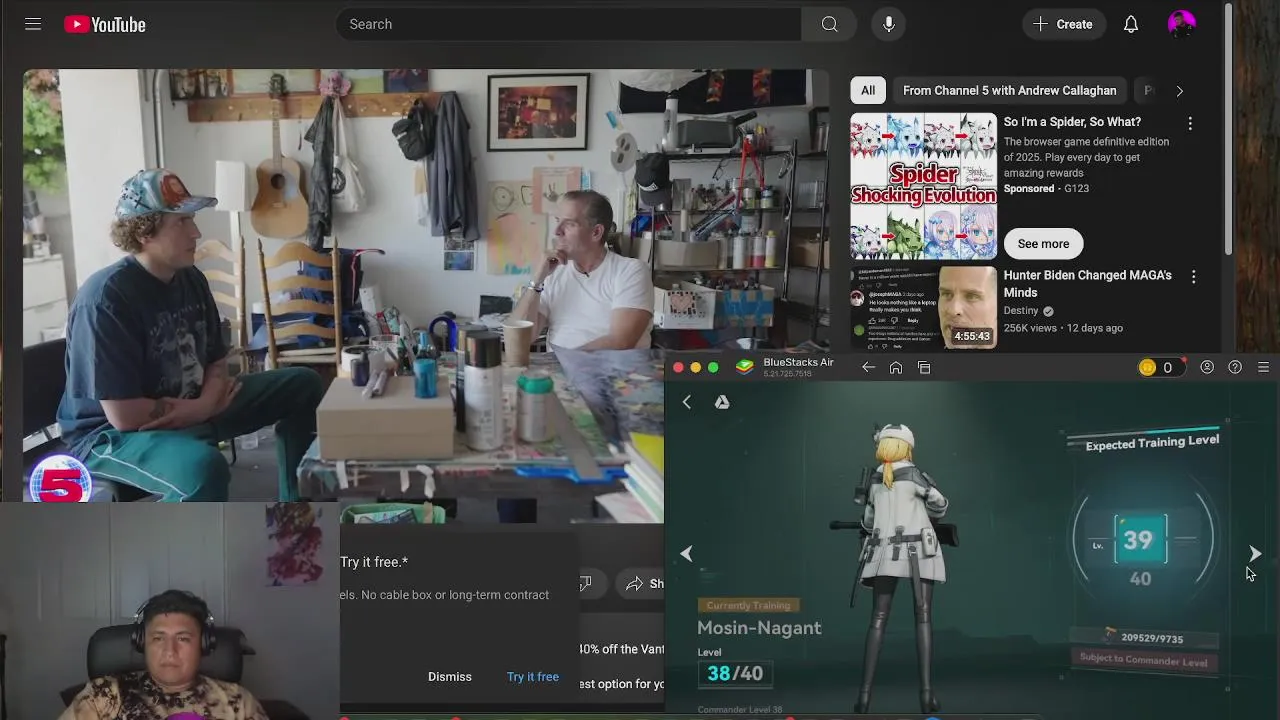Open more options for the Spider ad

(x=1190, y=123)
